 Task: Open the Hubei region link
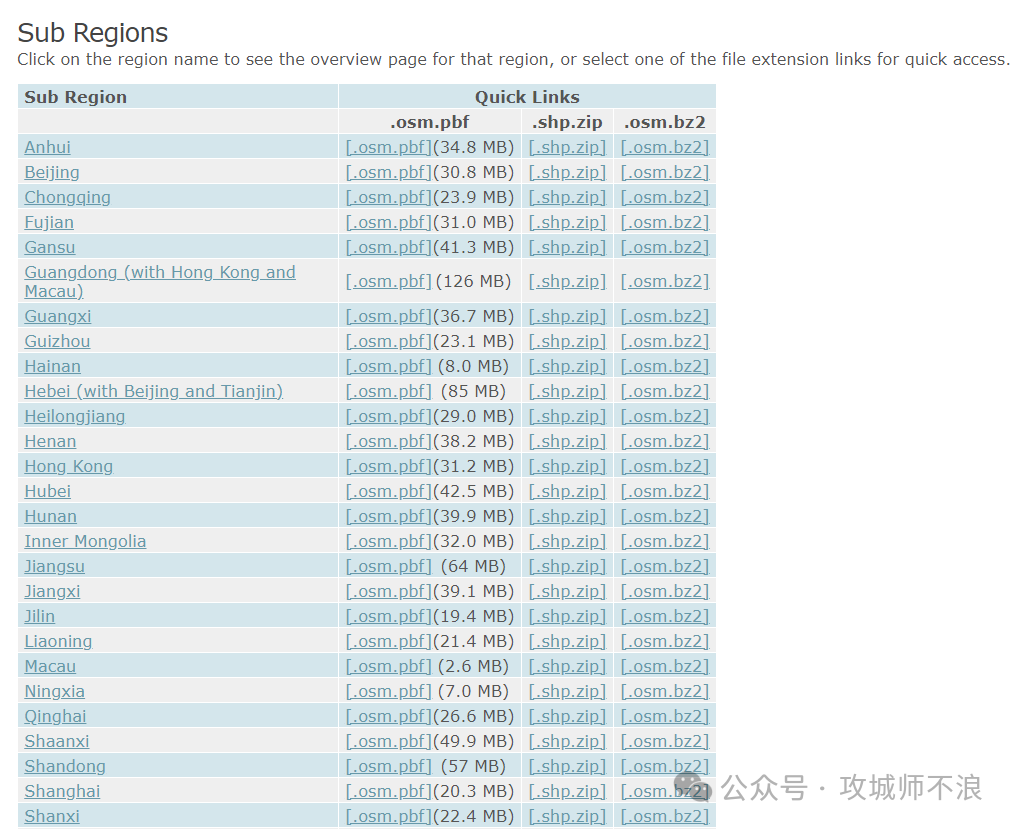[47, 492]
